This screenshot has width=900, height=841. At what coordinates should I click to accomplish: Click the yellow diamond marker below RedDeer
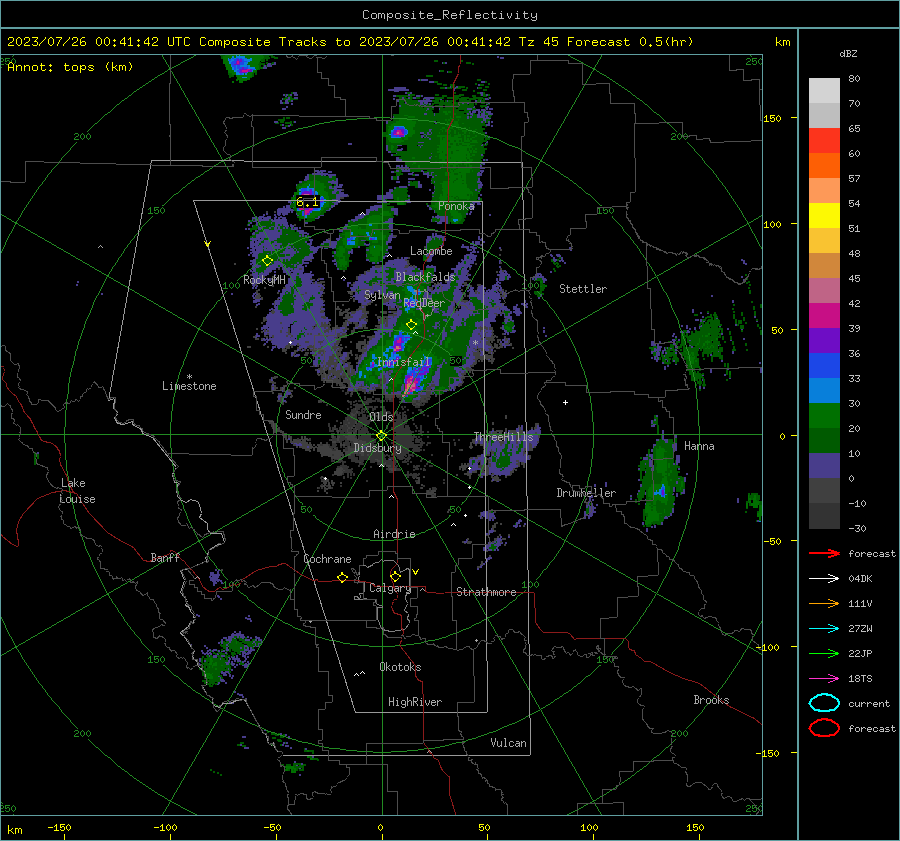coord(411,325)
